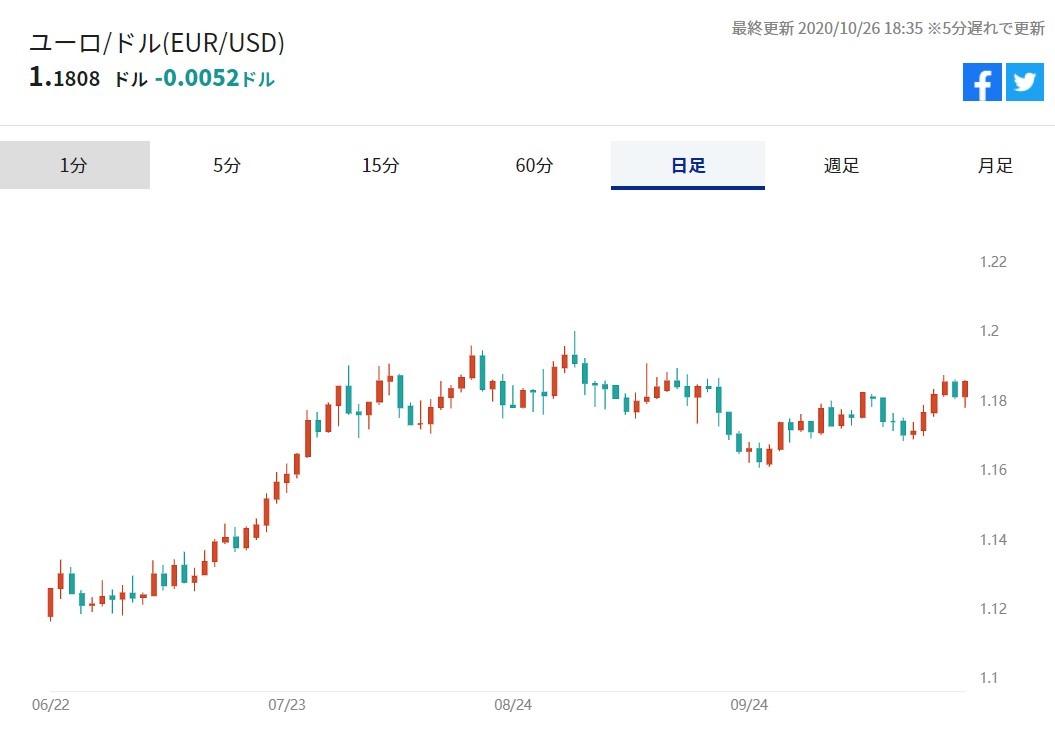Click the ユーロ/ドル(EUR/USD) title
The image size is (1055, 731).
[157, 43]
